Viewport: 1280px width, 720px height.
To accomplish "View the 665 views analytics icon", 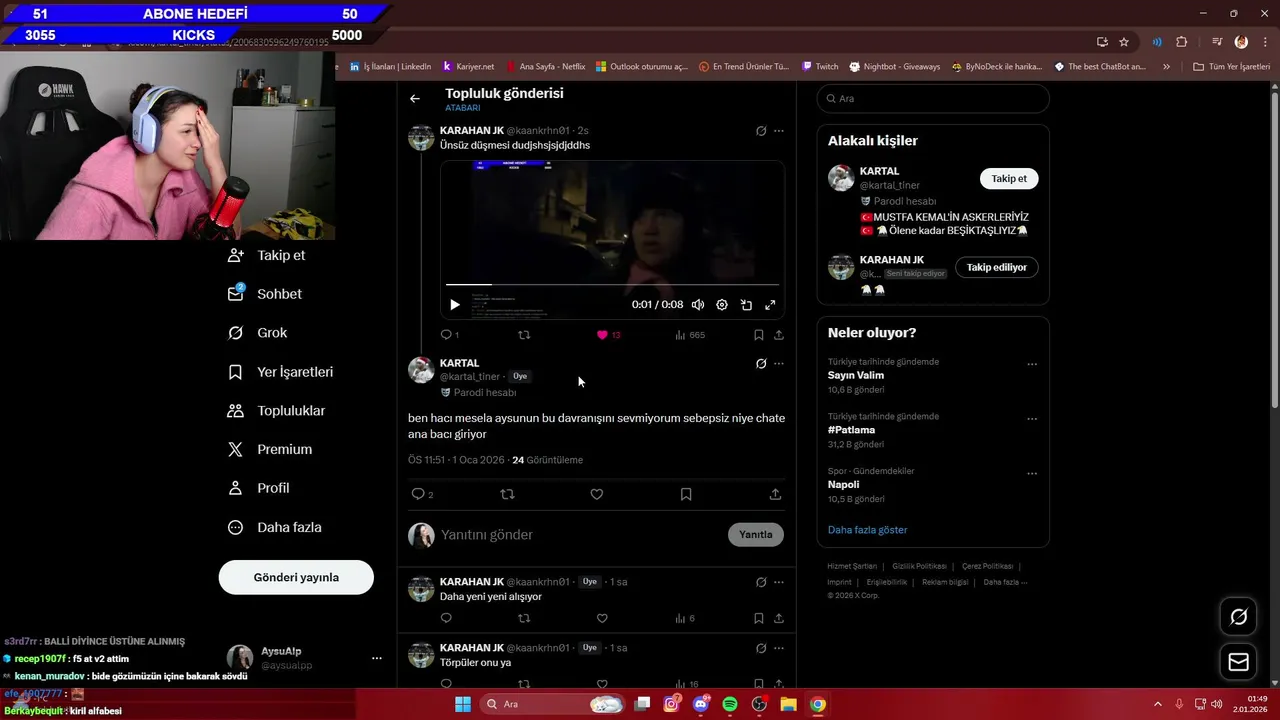I will pyautogui.click(x=690, y=335).
